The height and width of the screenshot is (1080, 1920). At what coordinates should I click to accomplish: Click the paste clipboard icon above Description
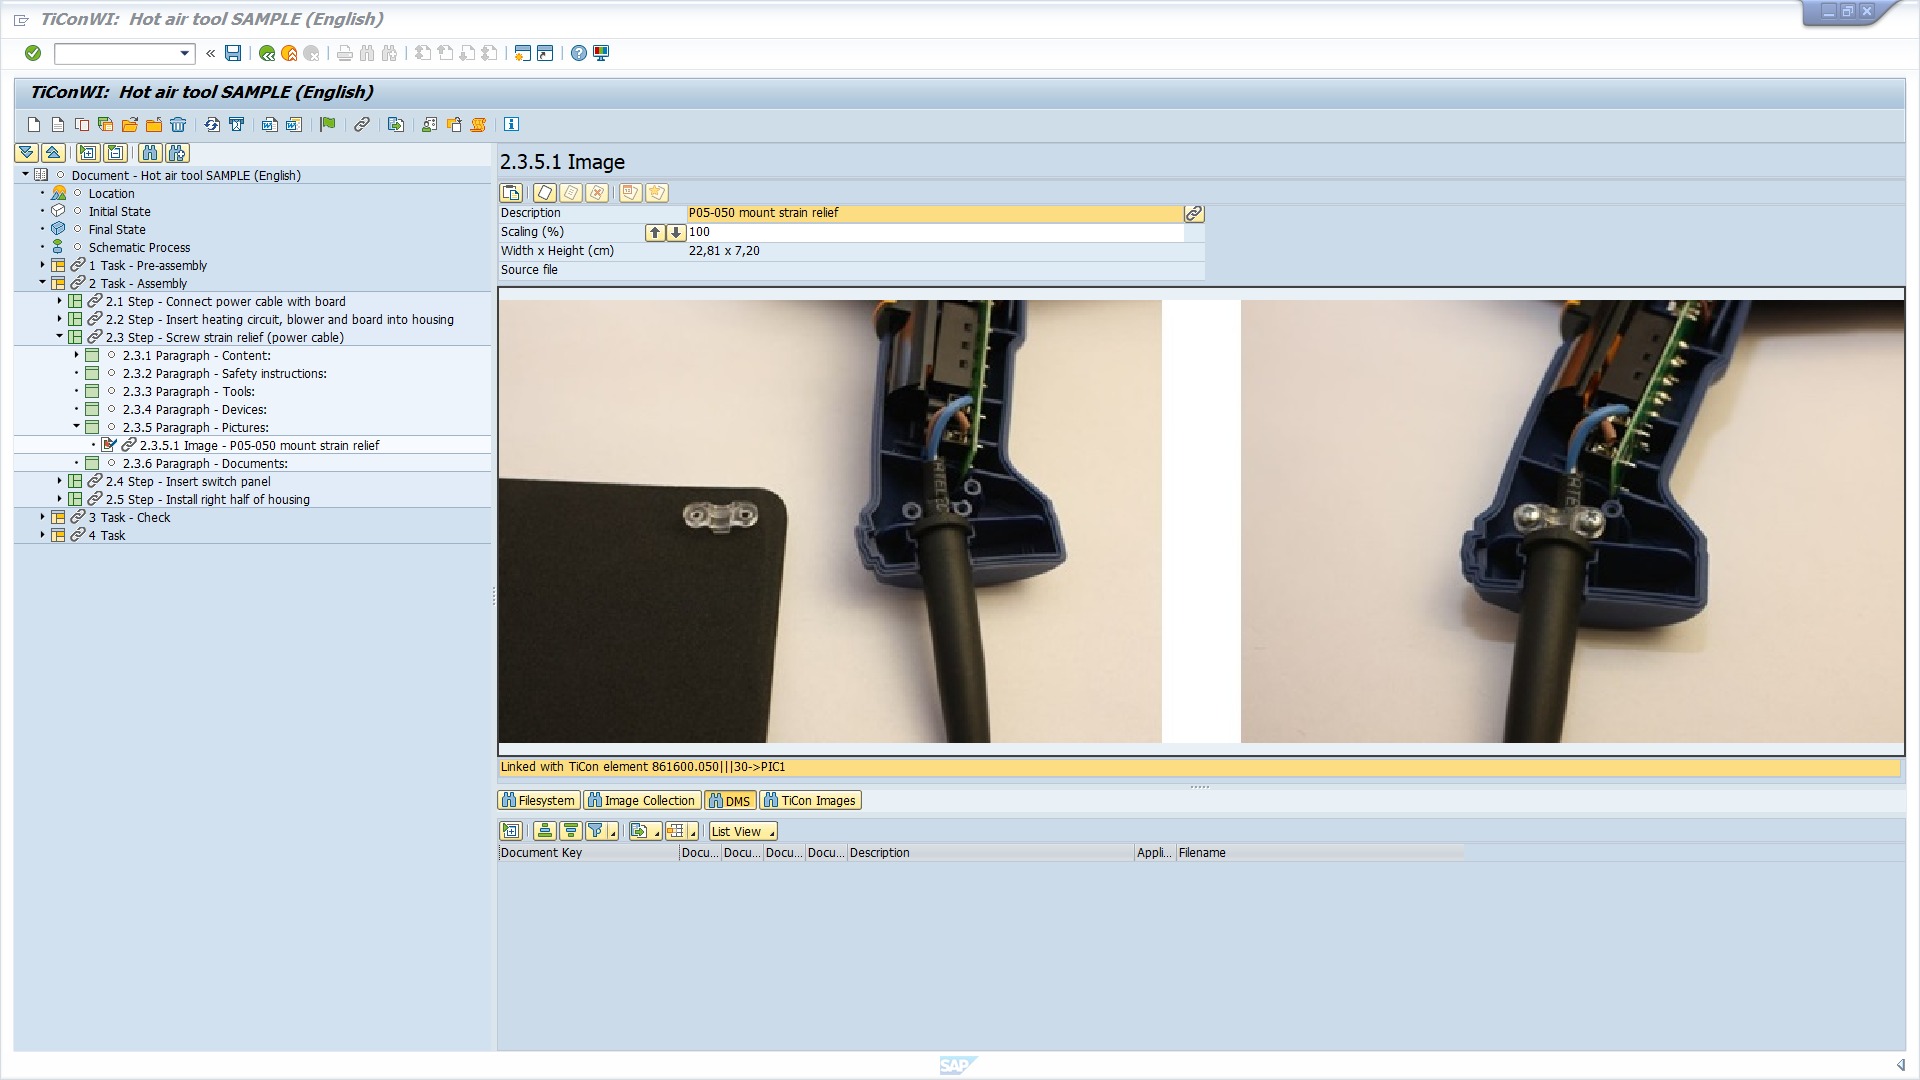pos(511,193)
